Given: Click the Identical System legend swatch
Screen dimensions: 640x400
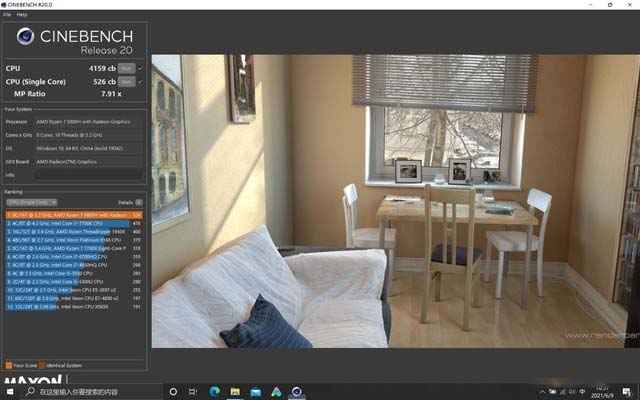Looking at the screenshot, I should 42,365.
